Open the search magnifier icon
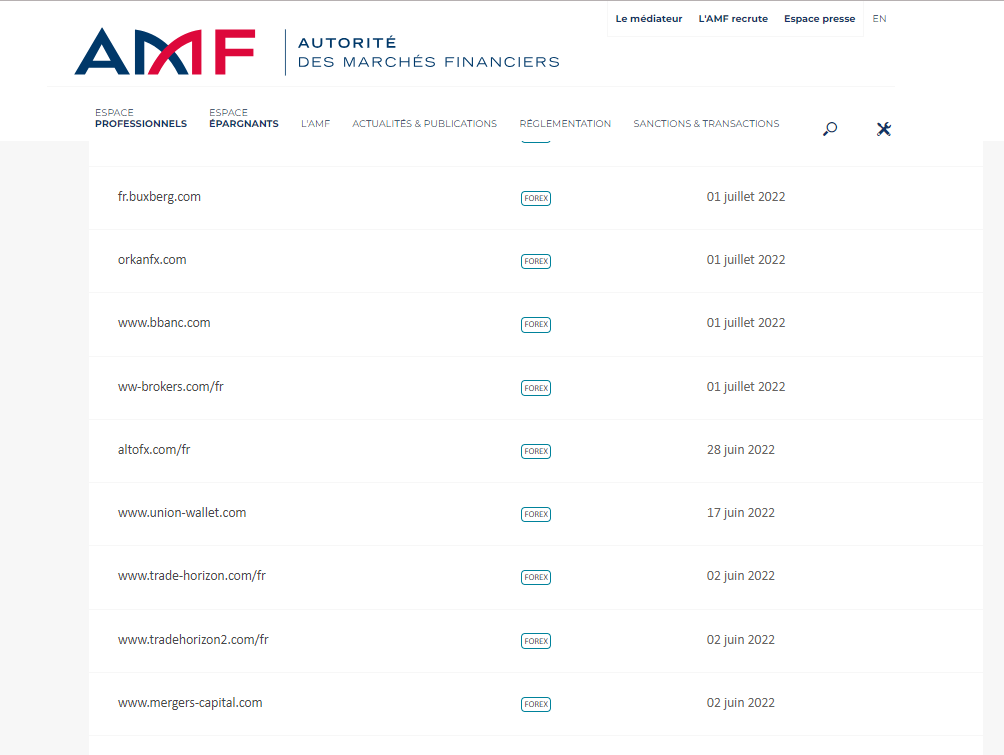Screen dimensions: 1004x755 tap(829, 128)
